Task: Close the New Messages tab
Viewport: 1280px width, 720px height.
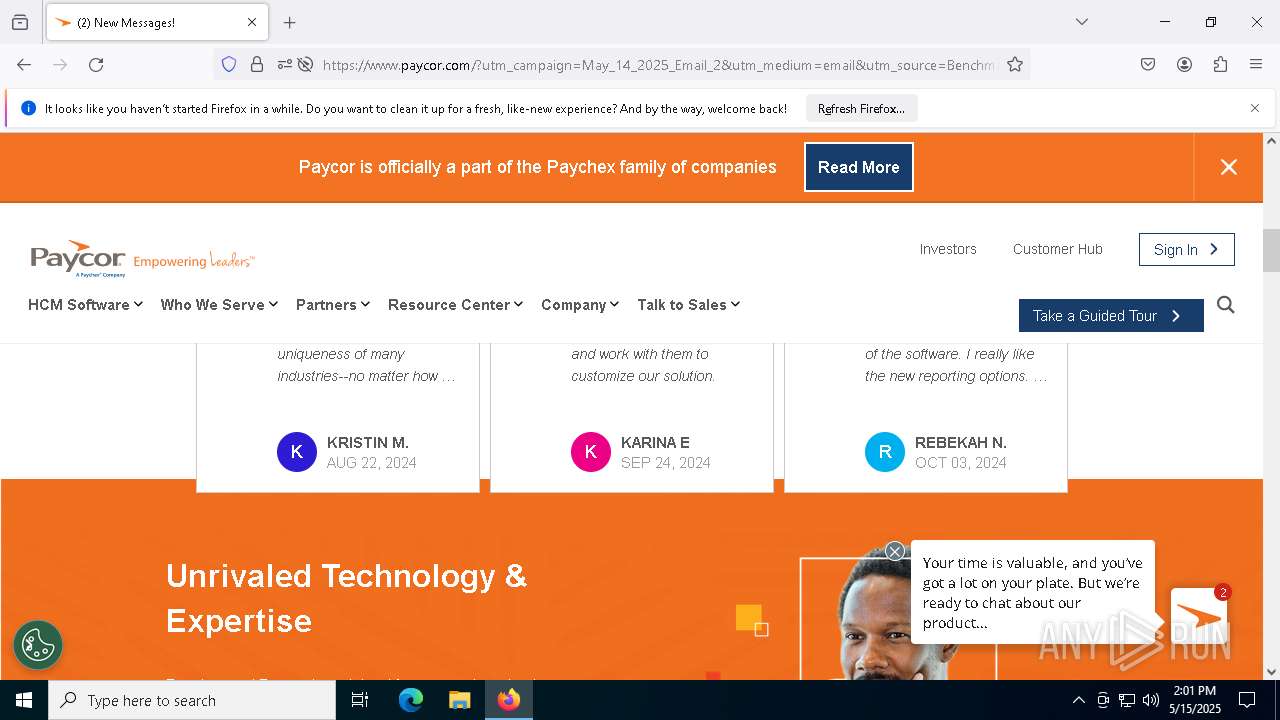Action: pos(252,22)
